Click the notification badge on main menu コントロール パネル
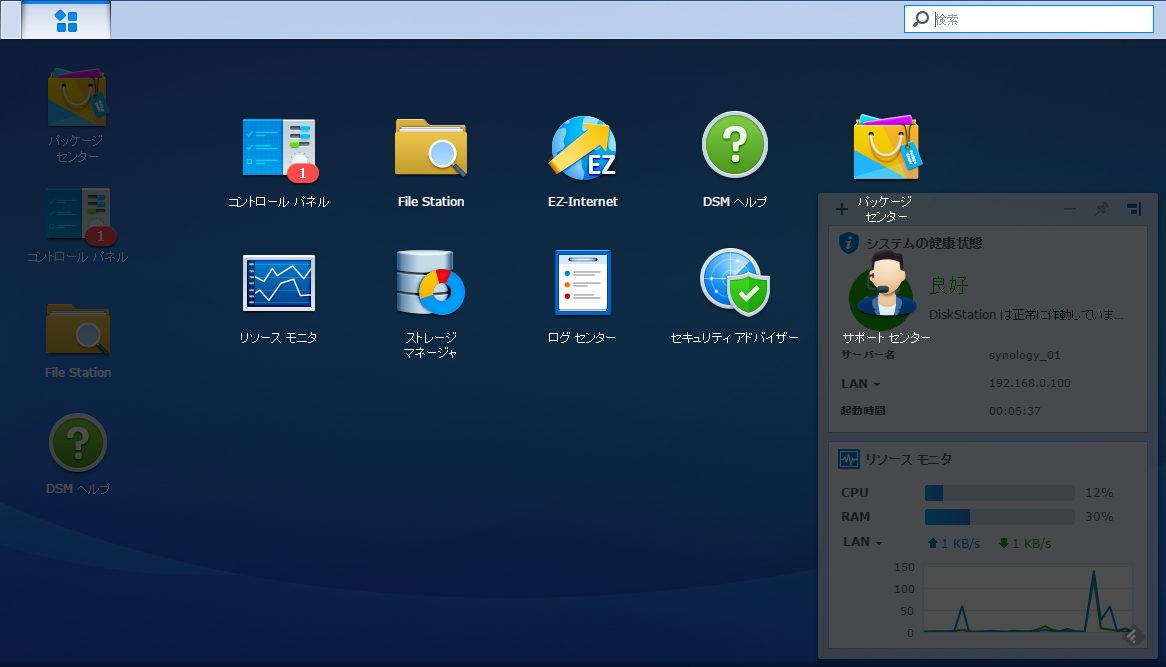 (303, 173)
